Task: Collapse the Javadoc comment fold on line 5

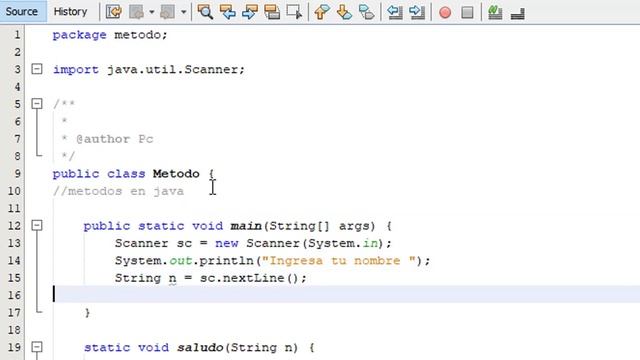Action: point(37,104)
